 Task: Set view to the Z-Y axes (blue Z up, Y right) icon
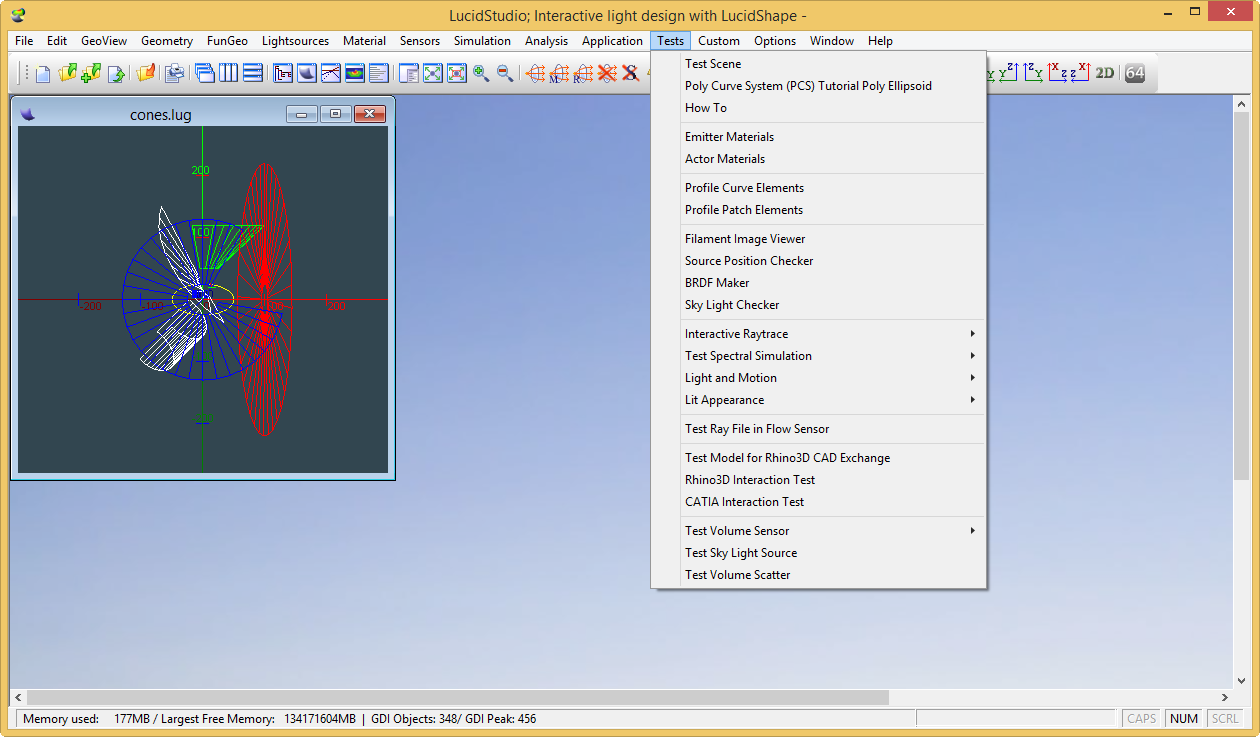[x=1033, y=73]
